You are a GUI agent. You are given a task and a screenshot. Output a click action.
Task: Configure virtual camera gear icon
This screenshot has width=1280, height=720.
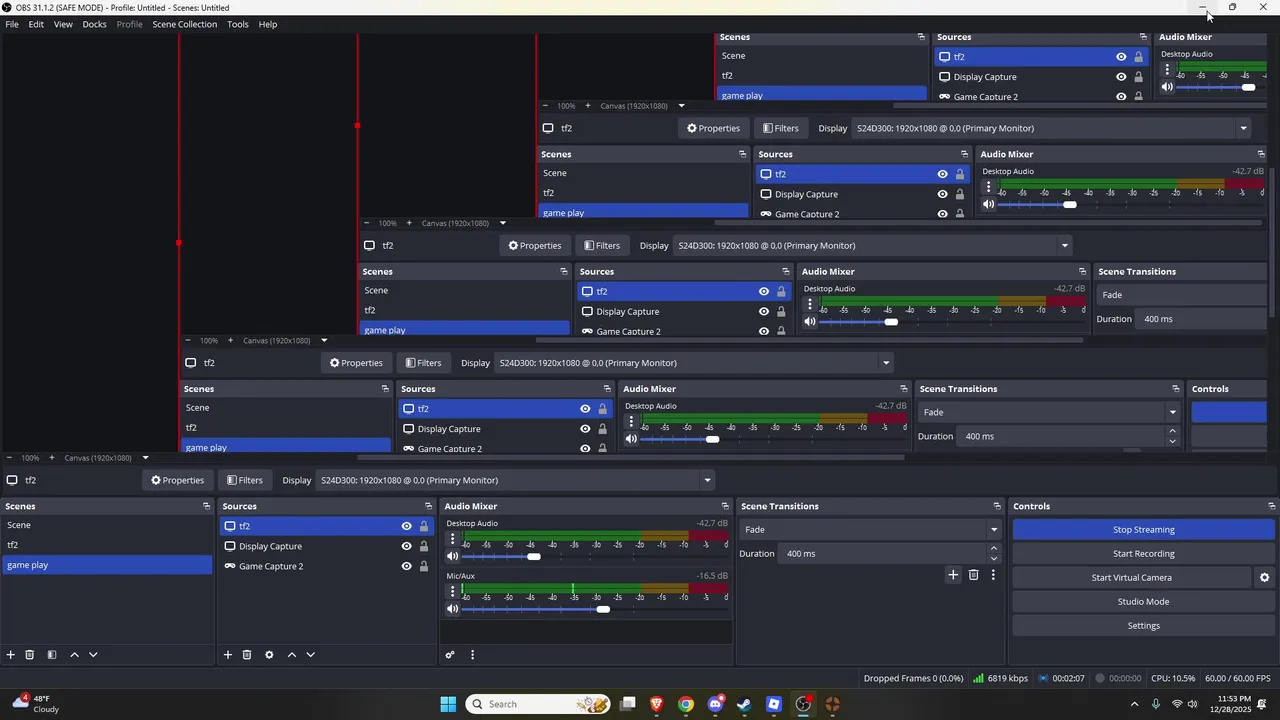[x=1264, y=578]
